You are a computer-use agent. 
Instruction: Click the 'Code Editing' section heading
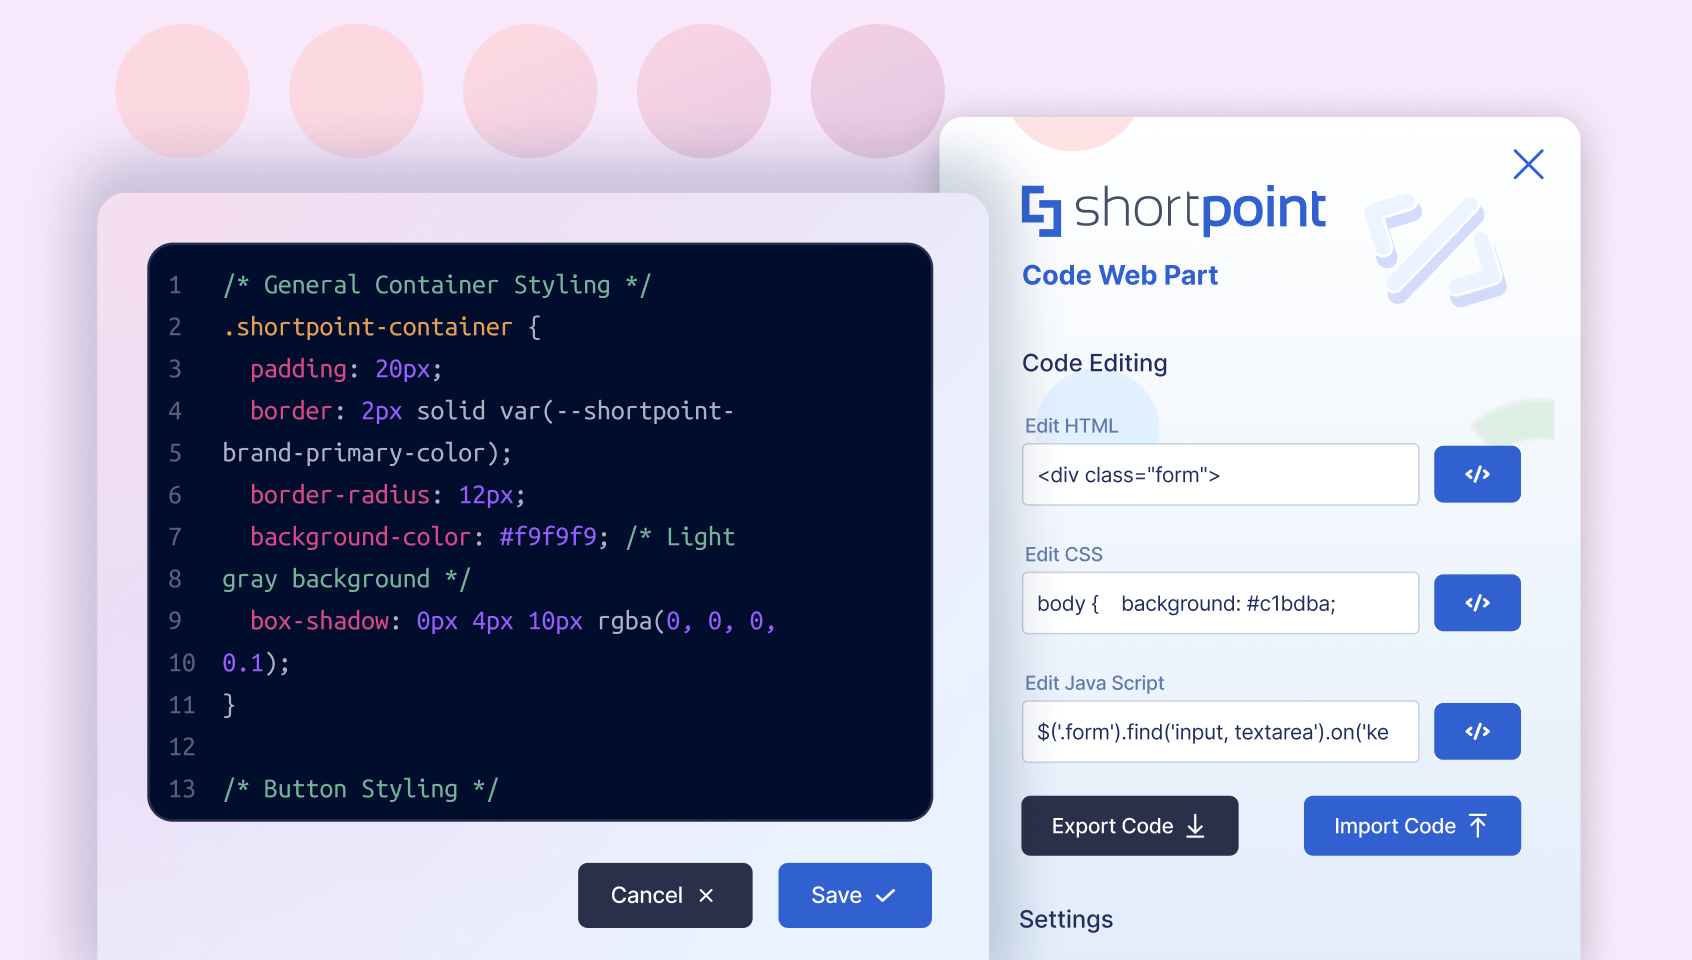click(x=1094, y=363)
